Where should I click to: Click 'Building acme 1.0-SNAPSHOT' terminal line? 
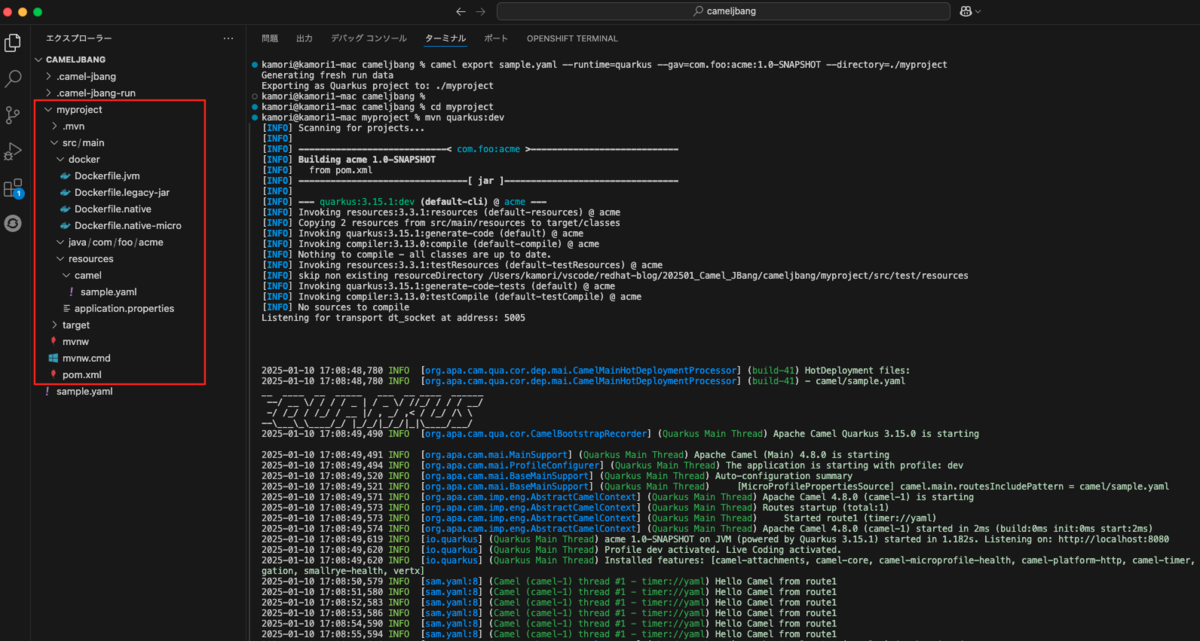pyautogui.click(x=366, y=159)
